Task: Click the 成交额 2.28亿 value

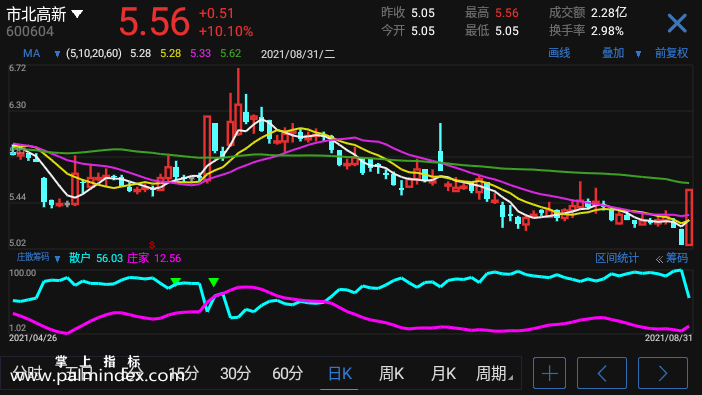Action: pos(609,13)
